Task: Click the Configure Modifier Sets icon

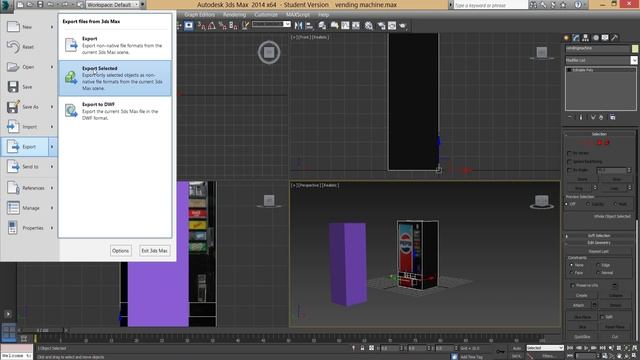Action: pos(613,118)
